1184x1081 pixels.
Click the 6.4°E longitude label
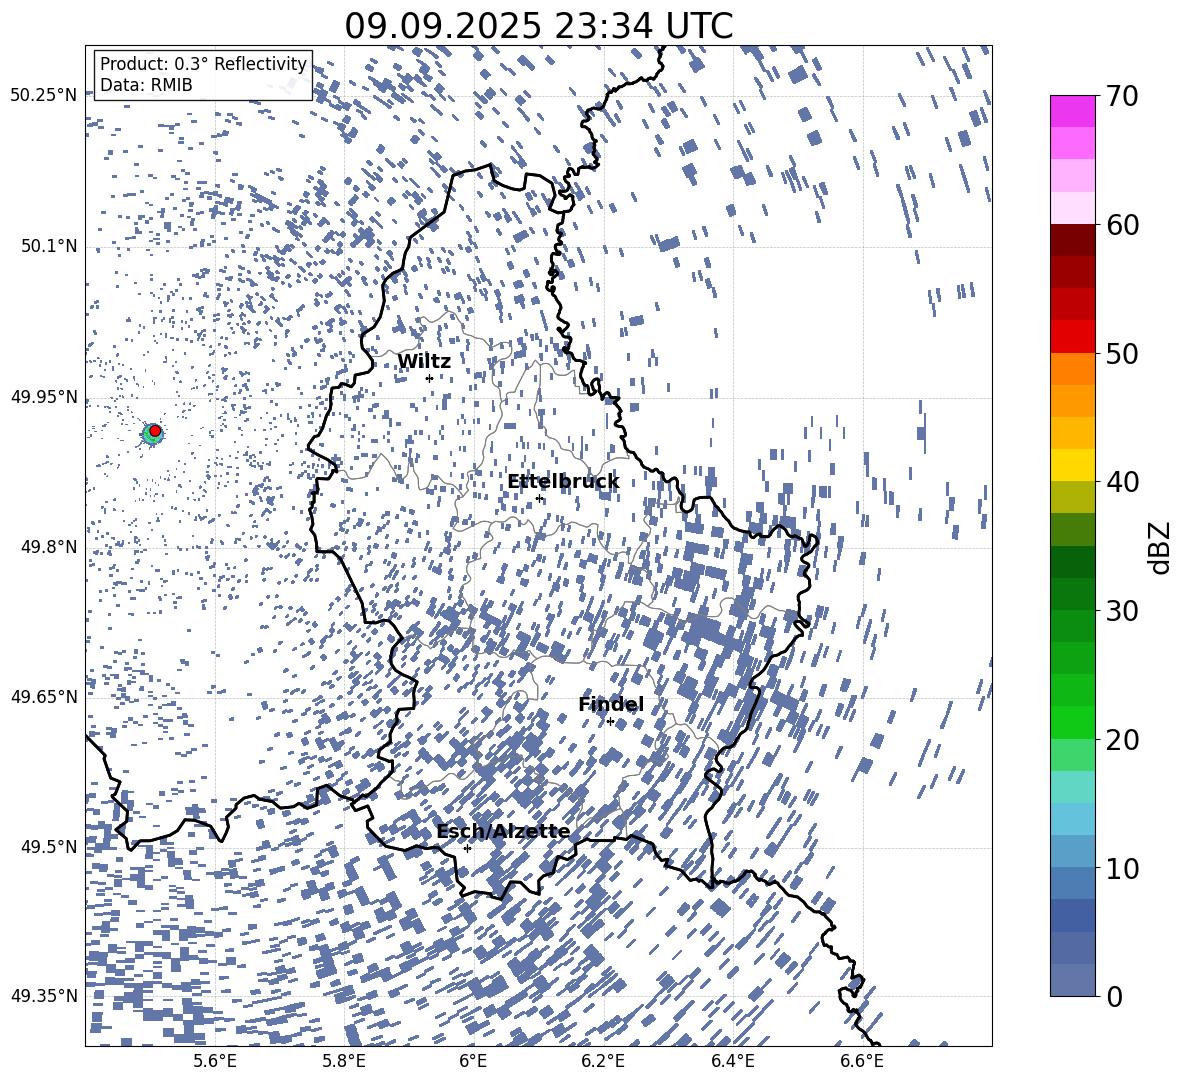point(732,1061)
